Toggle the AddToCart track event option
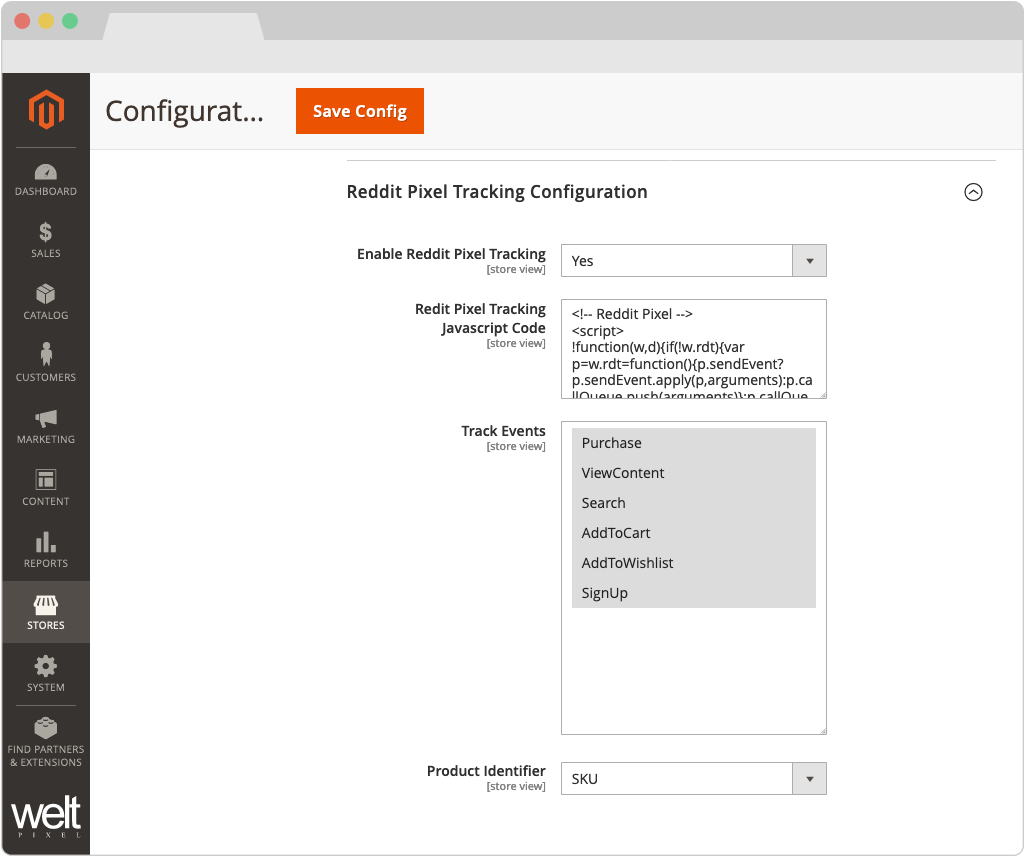Image resolution: width=1025 pixels, height=857 pixels. pyautogui.click(x=616, y=533)
